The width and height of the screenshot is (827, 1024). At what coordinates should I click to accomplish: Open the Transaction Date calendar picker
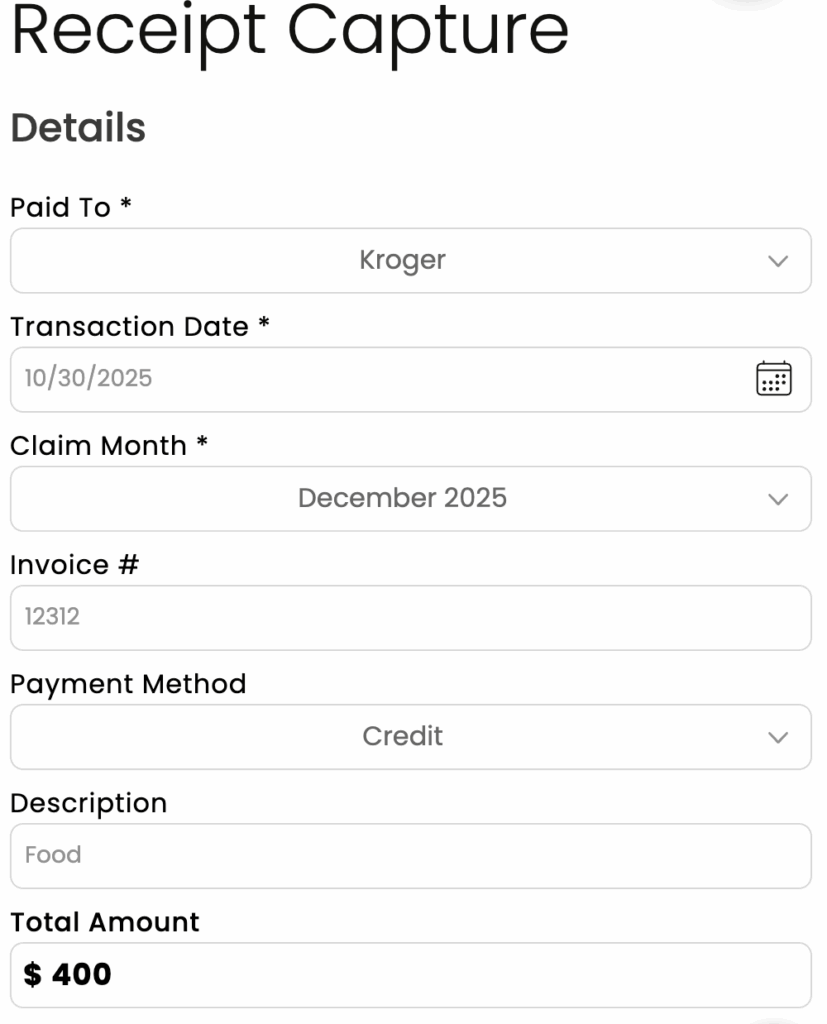pos(773,379)
